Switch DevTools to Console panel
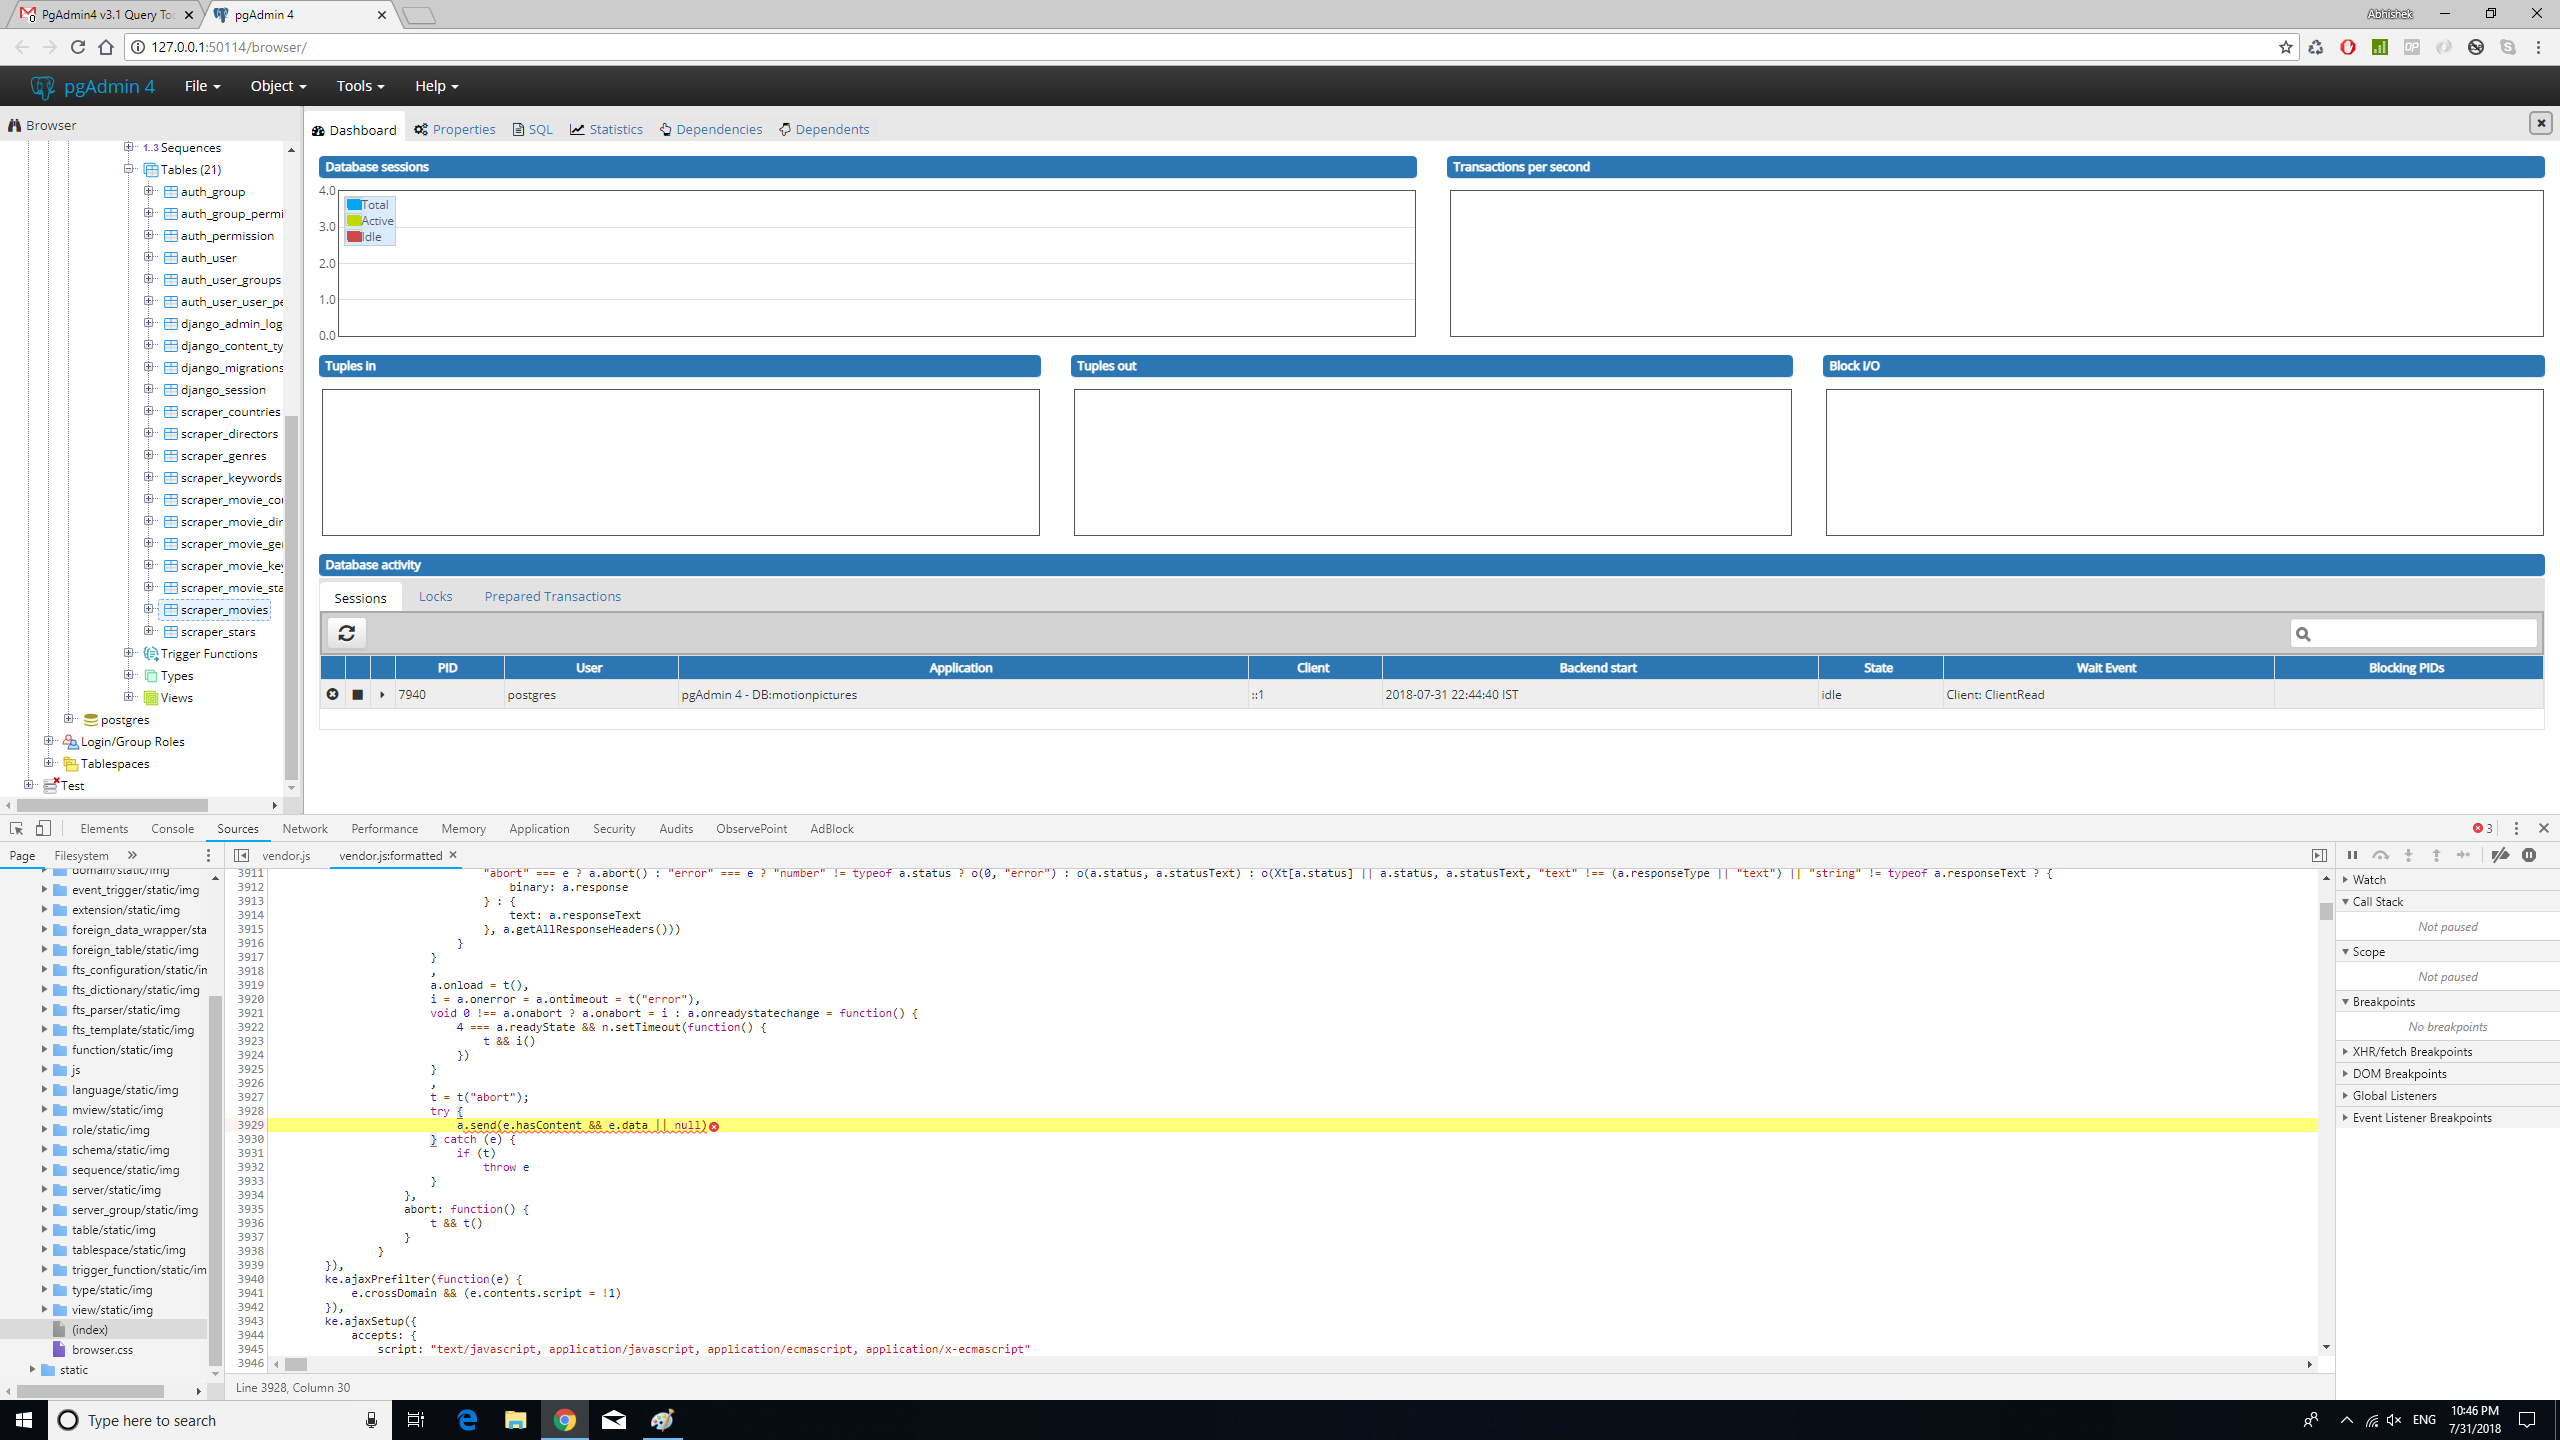 tap(172, 828)
